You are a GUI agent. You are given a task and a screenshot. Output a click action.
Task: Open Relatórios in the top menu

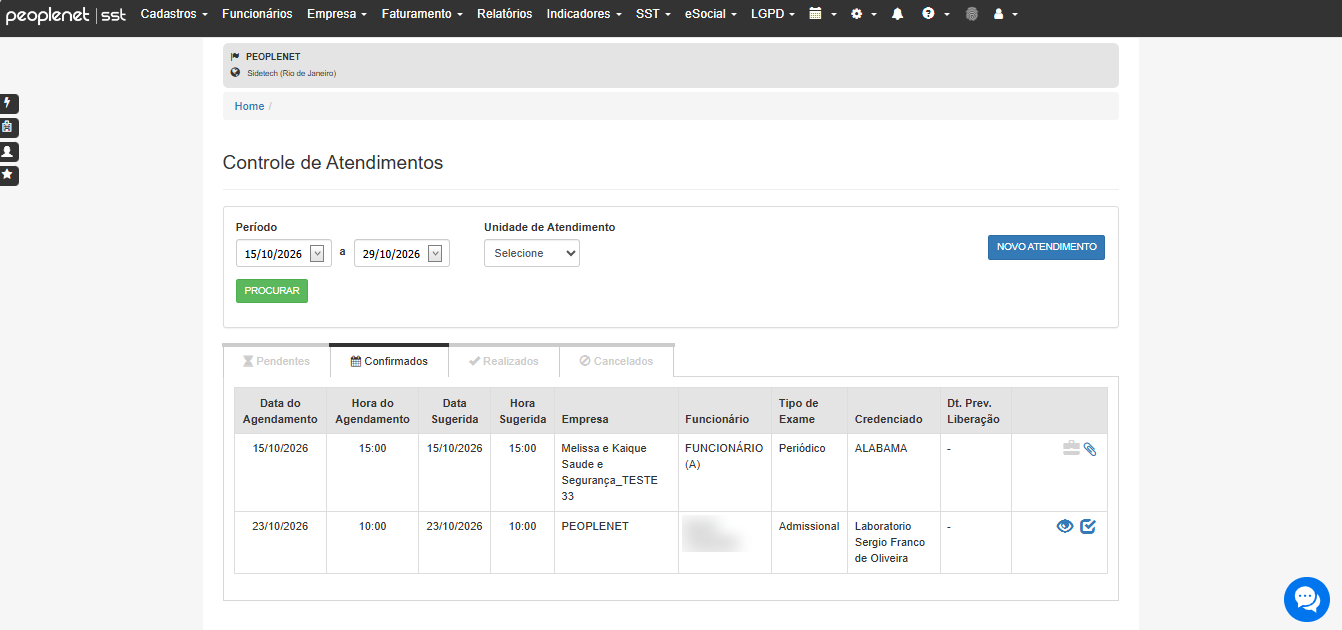(x=505, y=14)
